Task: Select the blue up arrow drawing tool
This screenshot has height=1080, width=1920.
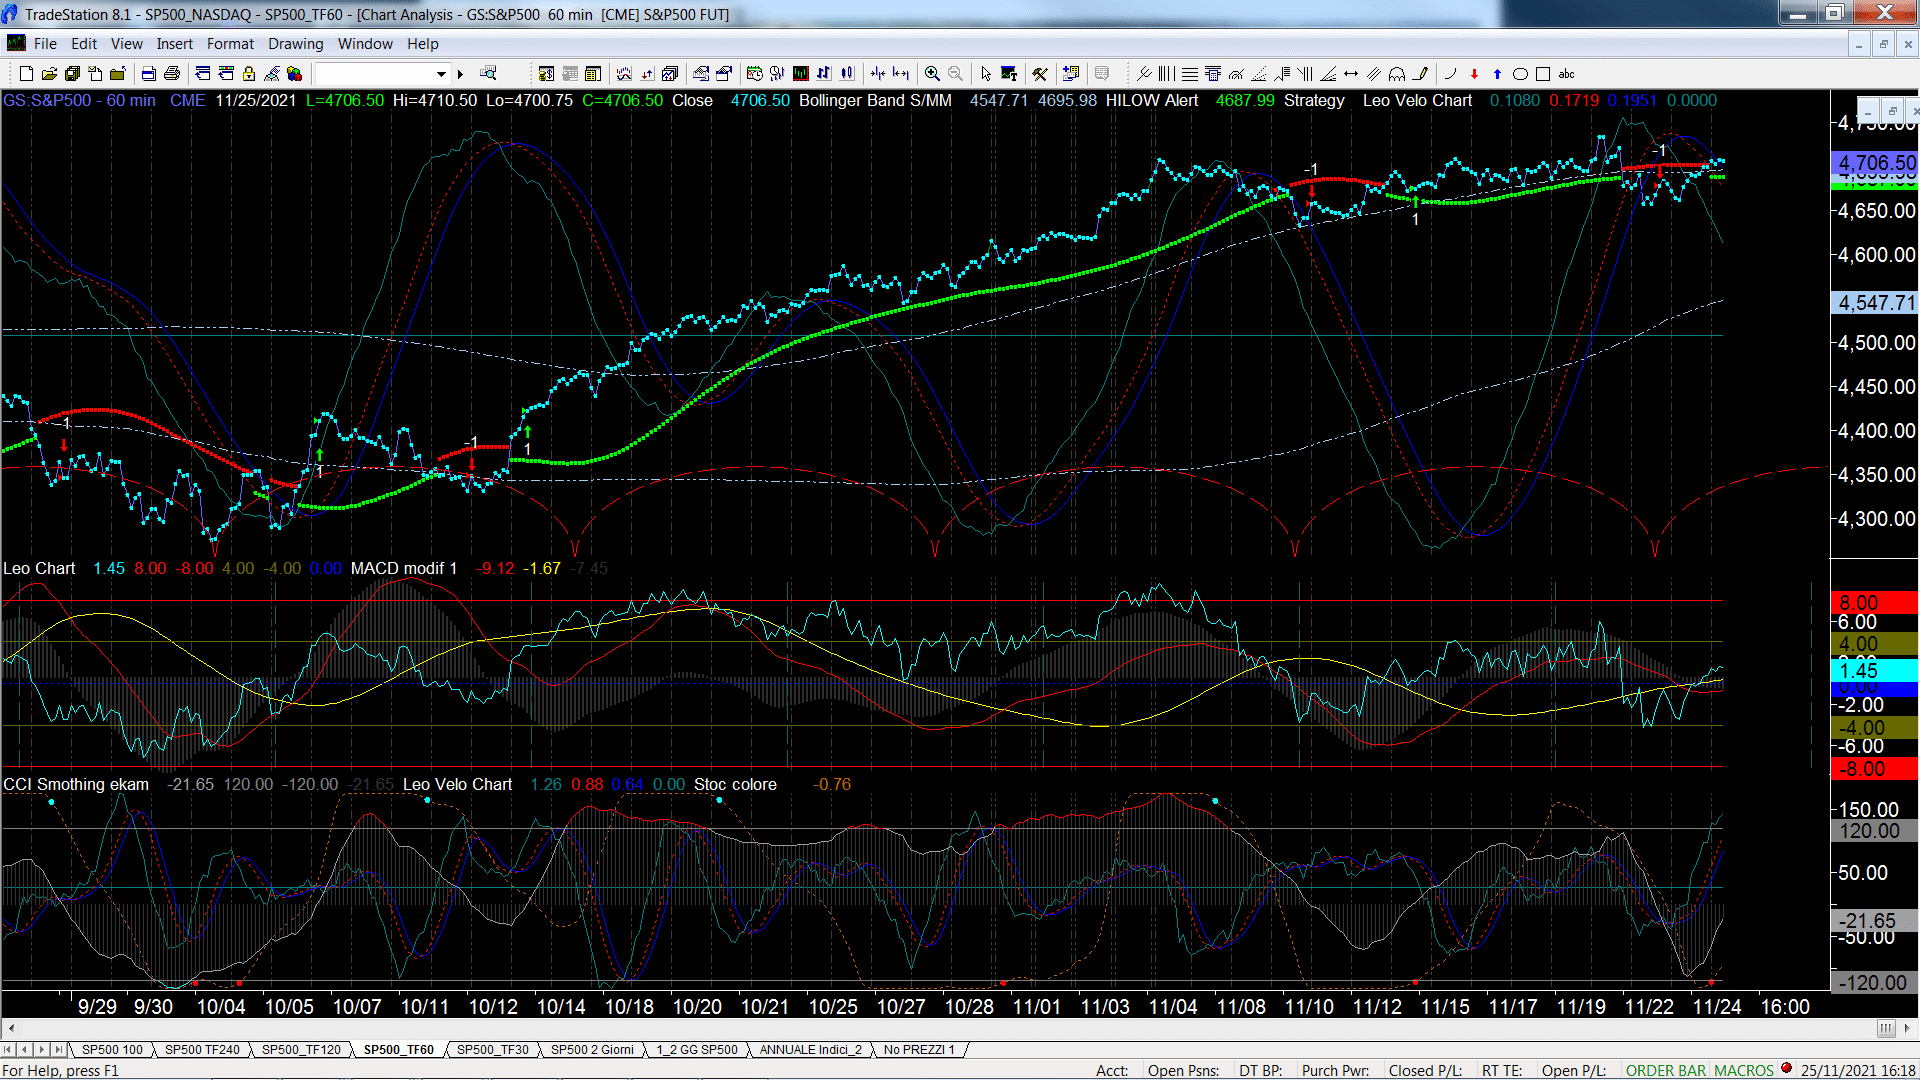Action: [1497, 74]
